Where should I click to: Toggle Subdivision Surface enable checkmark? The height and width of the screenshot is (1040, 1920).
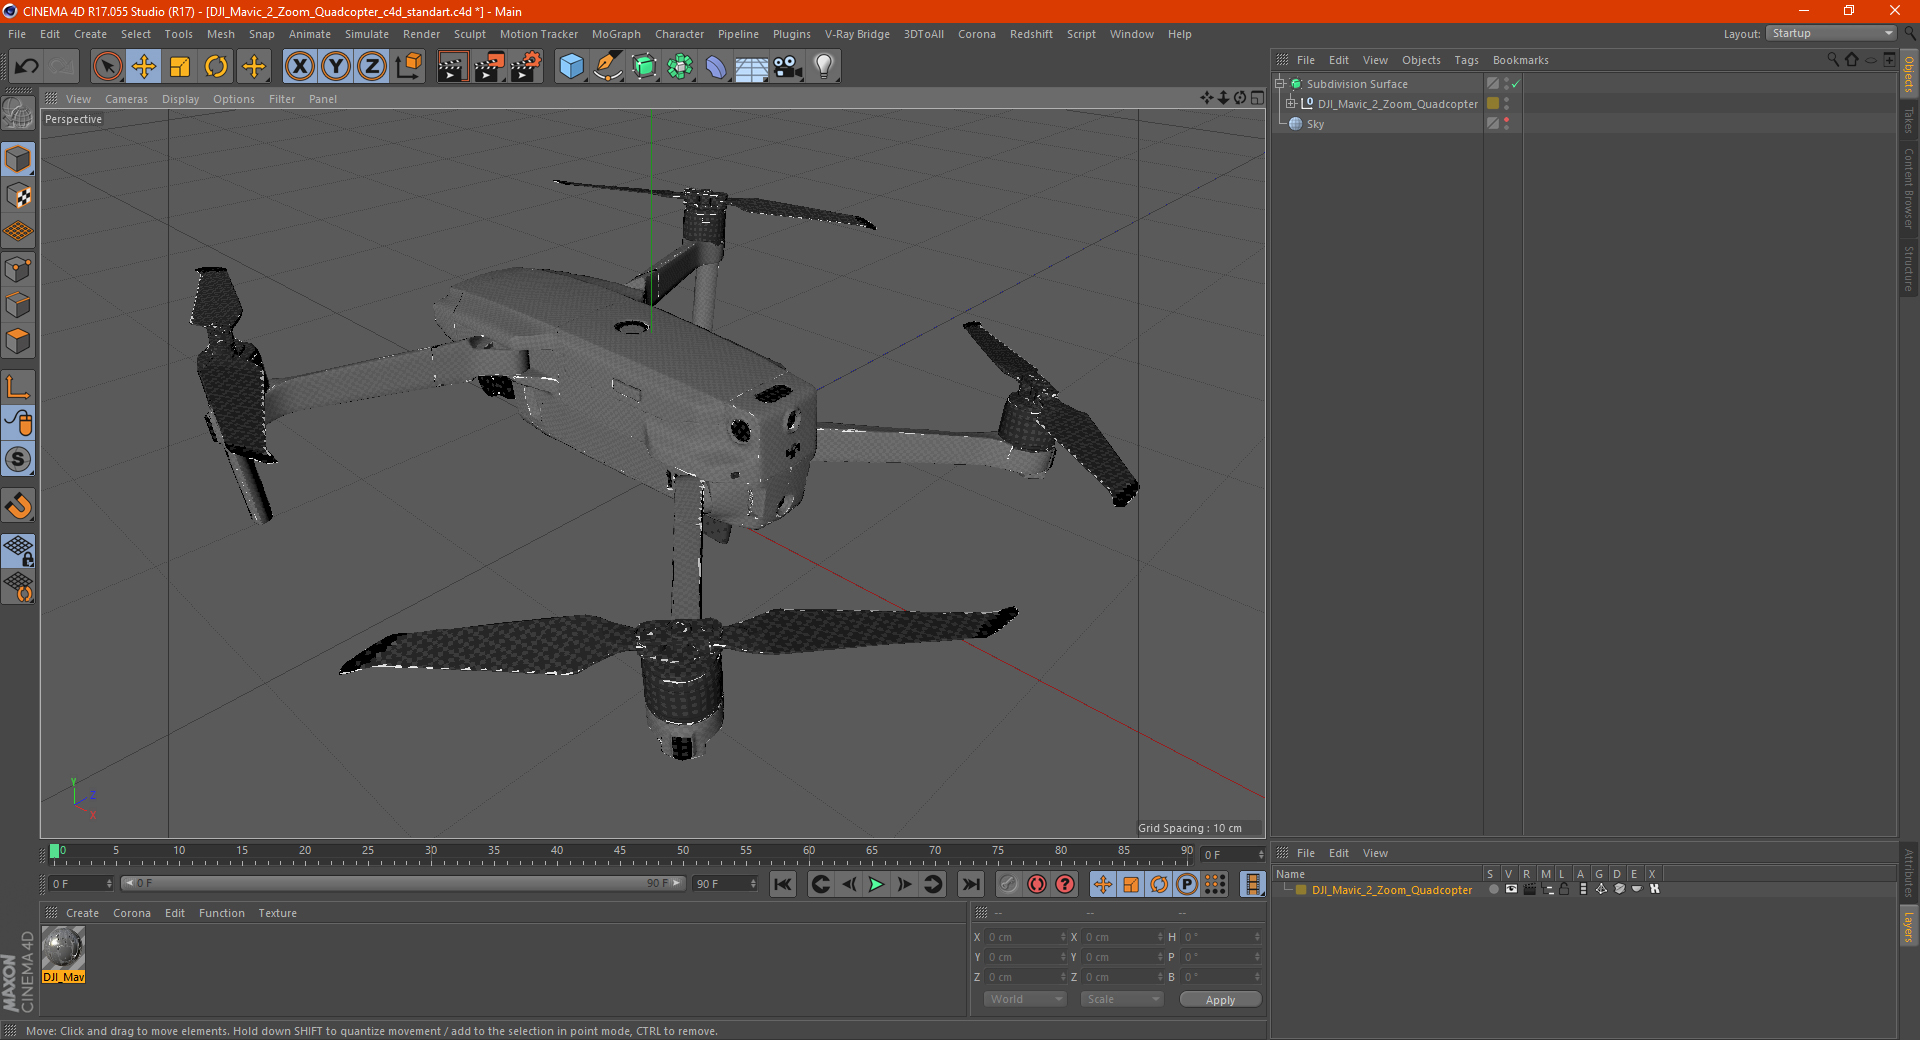(1516, 84)
